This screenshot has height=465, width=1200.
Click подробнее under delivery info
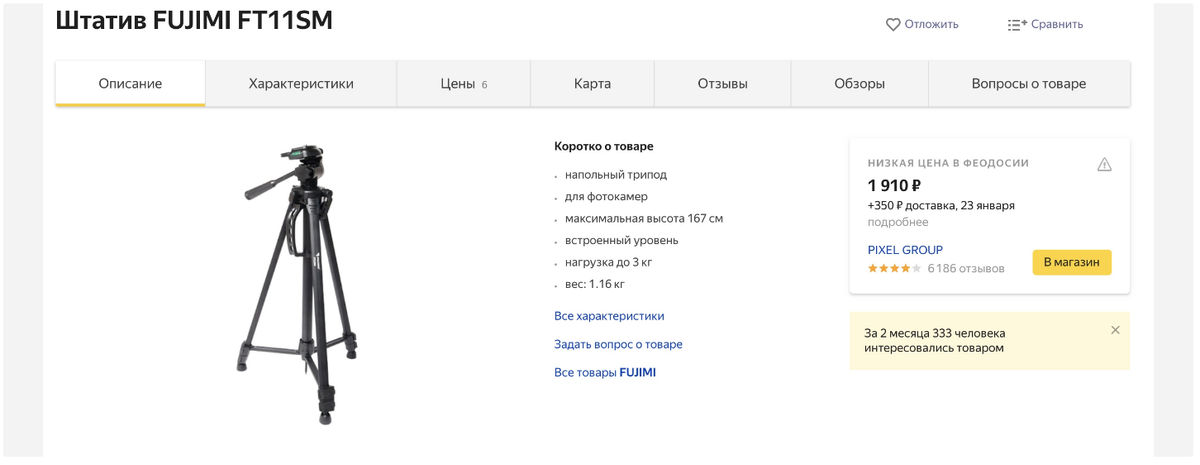point(898,222)
